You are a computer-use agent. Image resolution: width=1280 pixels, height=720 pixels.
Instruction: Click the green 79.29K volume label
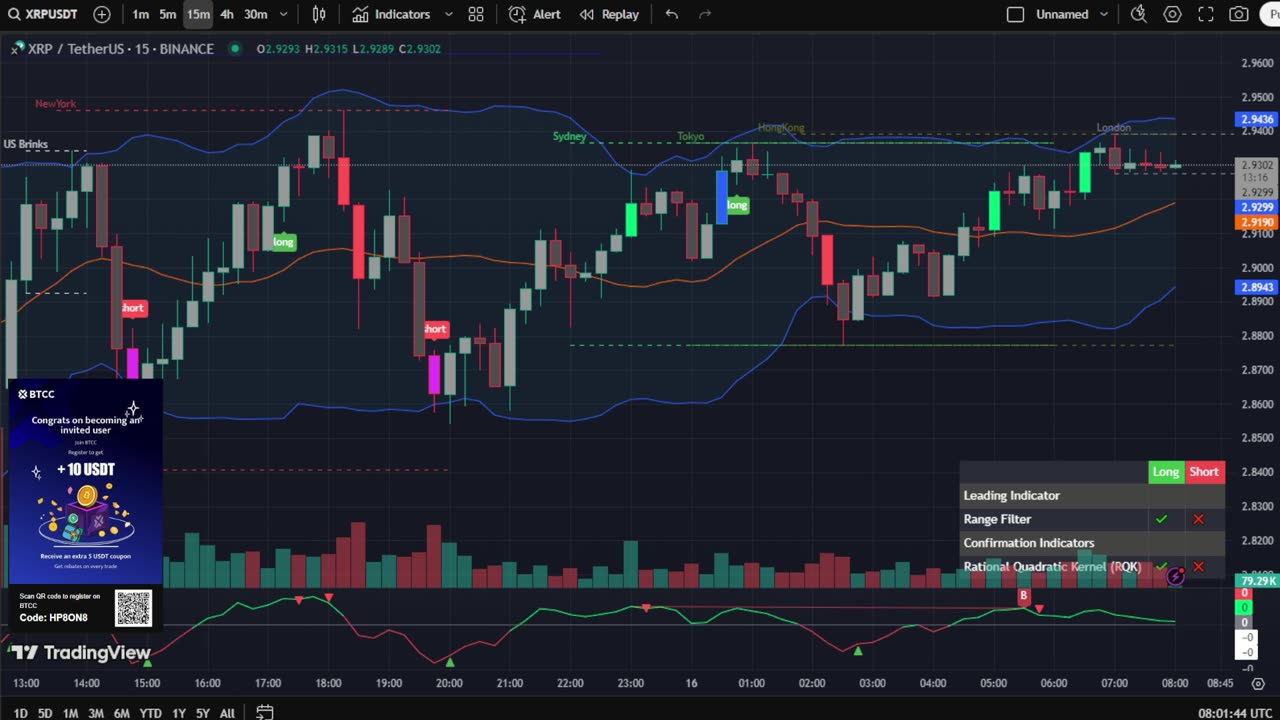pyautogui.click(x=1256, y=581)
